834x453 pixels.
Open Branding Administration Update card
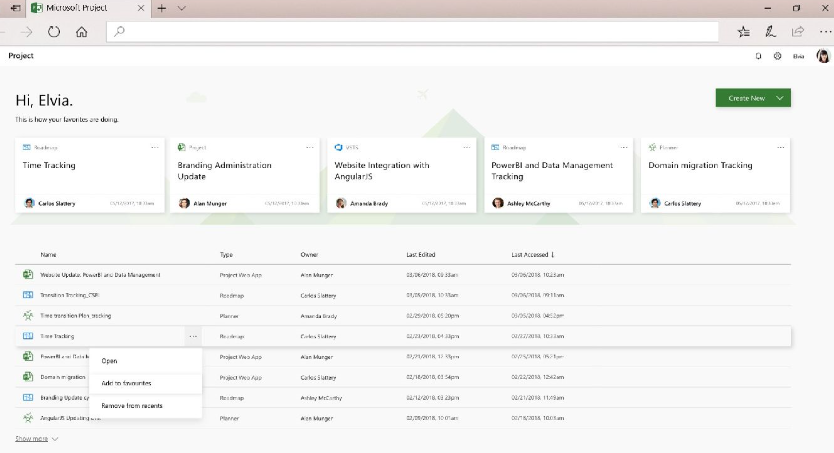point(245,175)
